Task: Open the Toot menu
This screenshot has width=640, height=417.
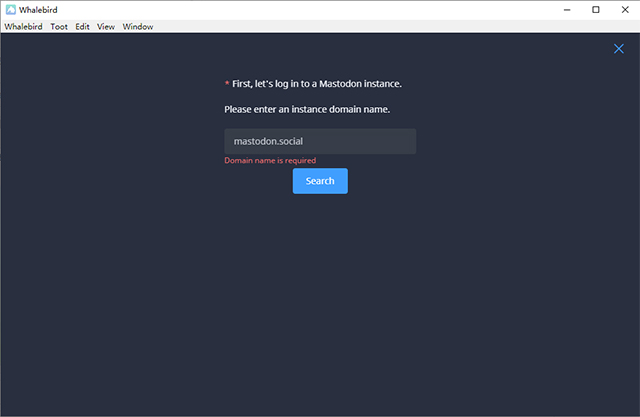Action: [59, 27]
